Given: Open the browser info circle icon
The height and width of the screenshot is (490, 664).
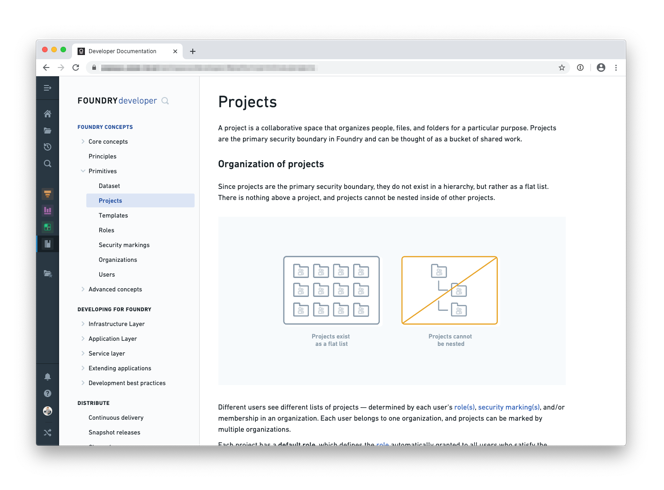Looking at the screenshot, I should (x=580, y=68).
